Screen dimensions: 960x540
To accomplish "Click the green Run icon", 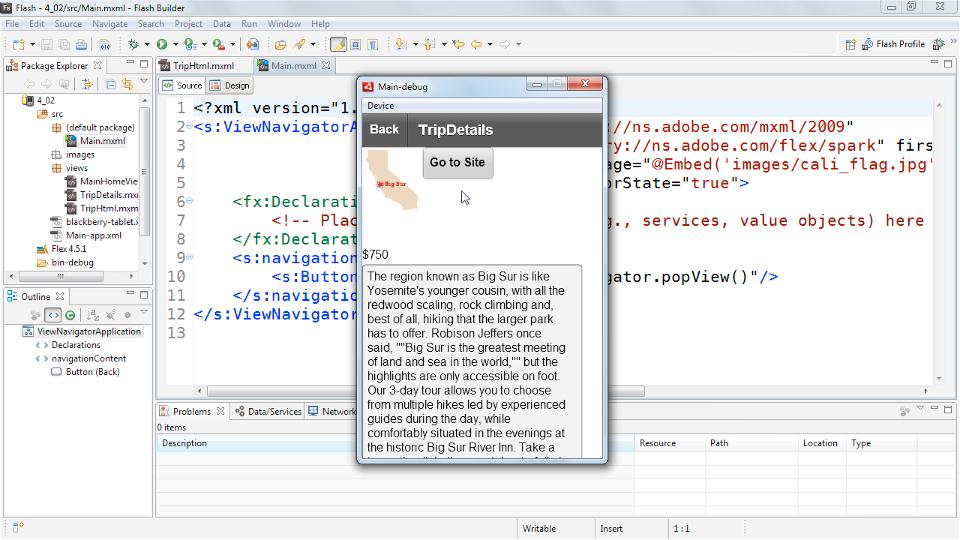I will click(162, 44).
